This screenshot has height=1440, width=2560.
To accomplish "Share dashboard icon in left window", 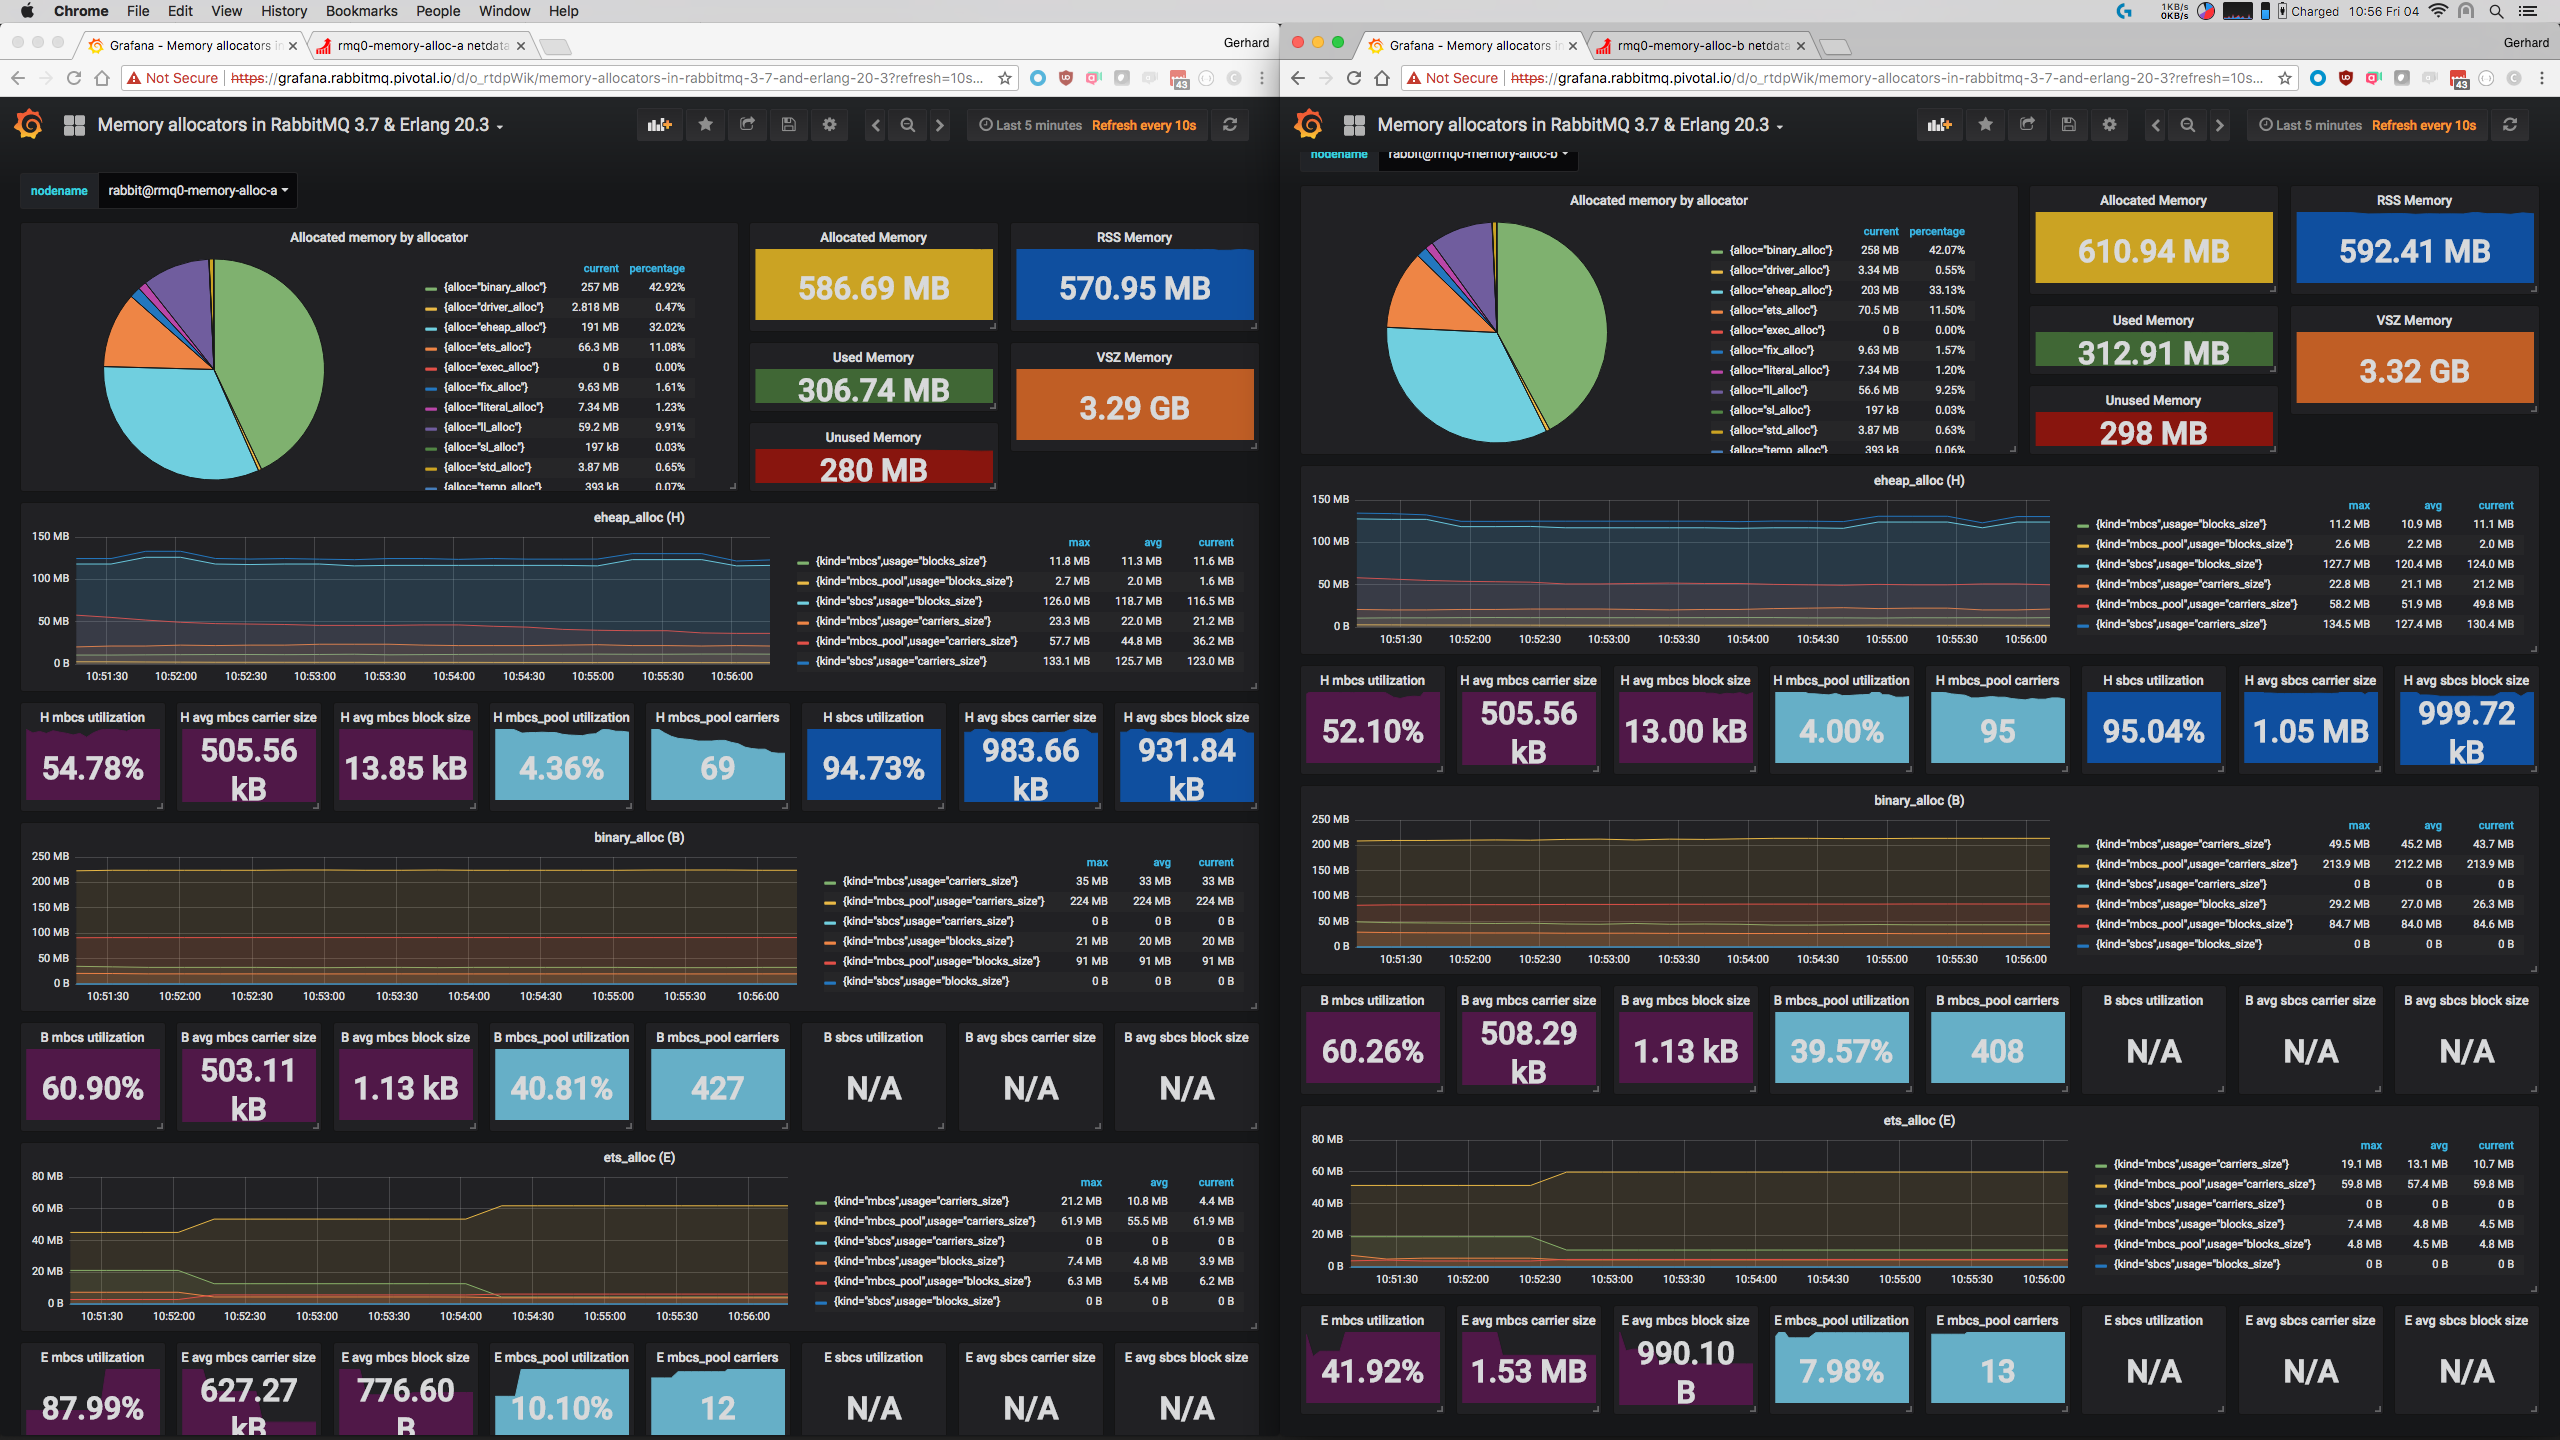I will coord(747,125).
